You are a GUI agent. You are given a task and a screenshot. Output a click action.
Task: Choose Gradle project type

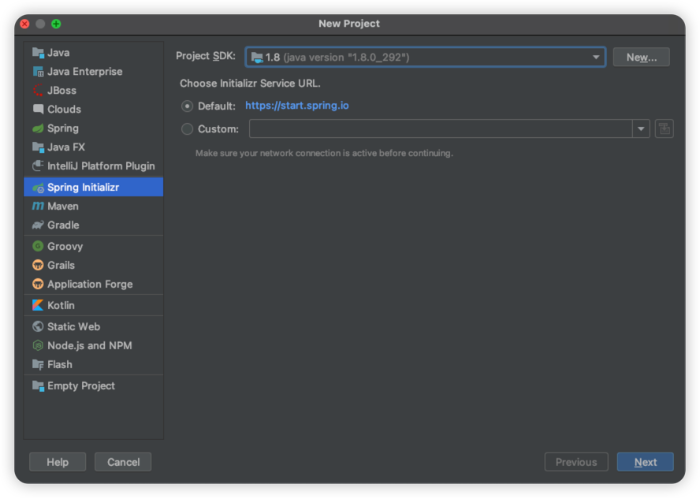tap(94, 225)
